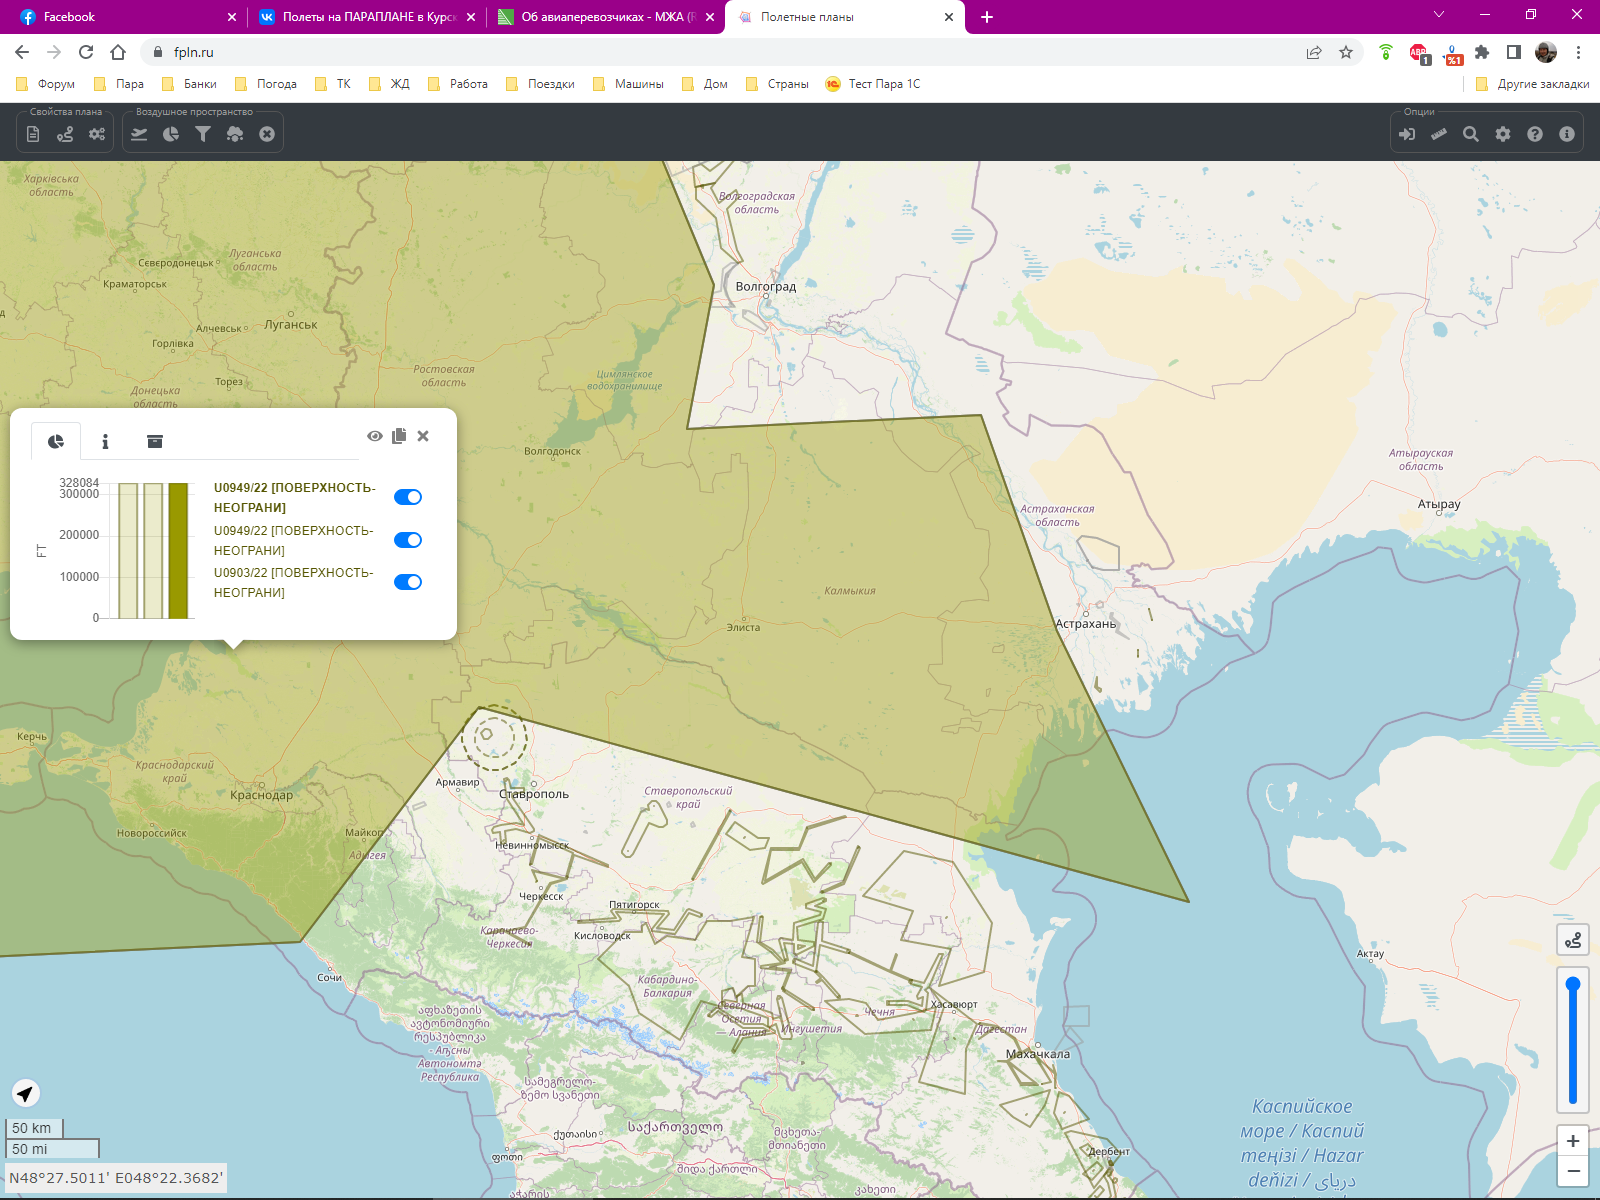Open map search magnifier in options
Screen dimensions: 1600x1200
1471,134
